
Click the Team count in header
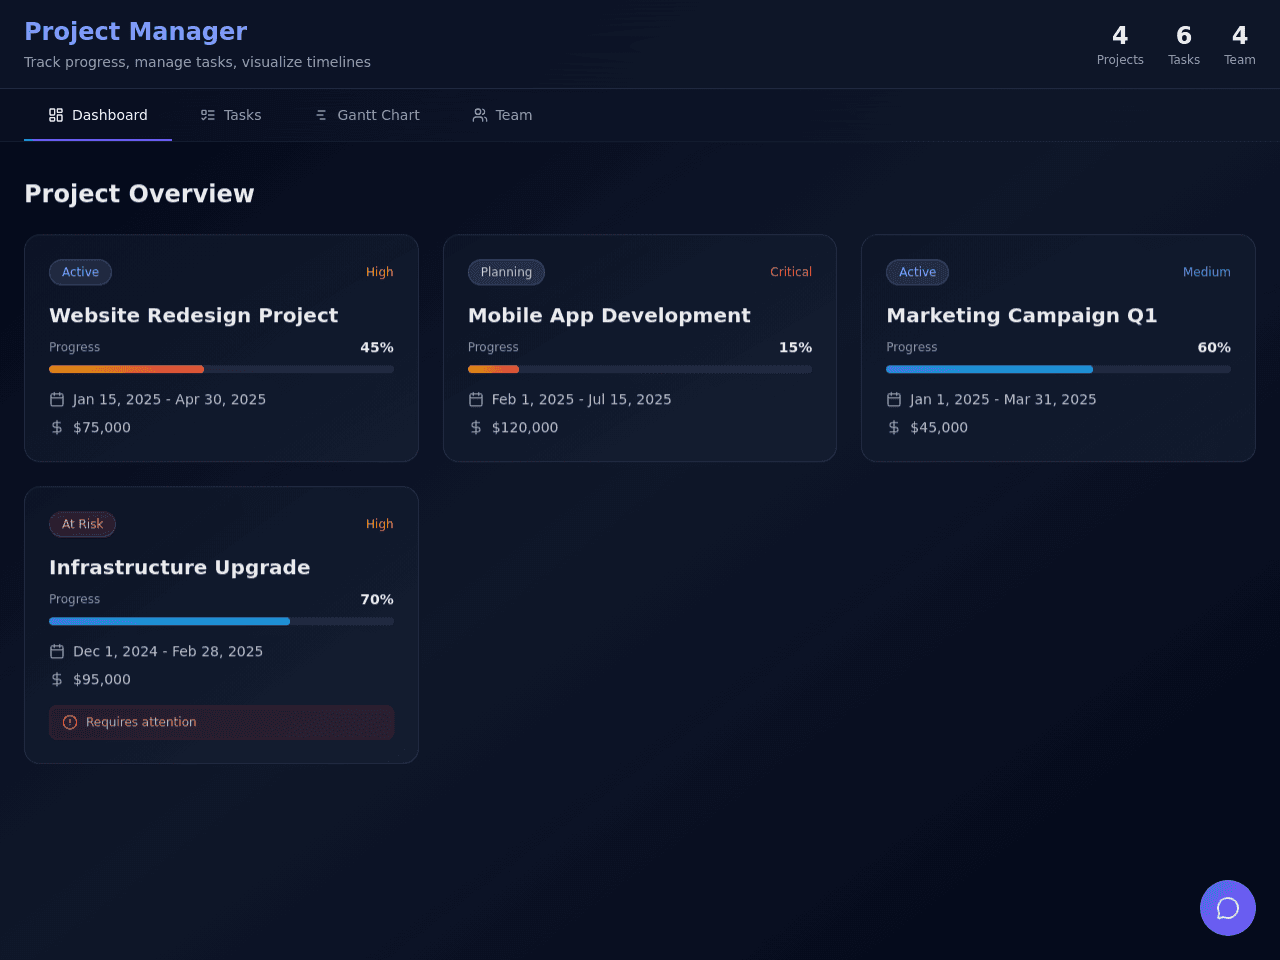pyautogui.click(x=1240, y=45)
